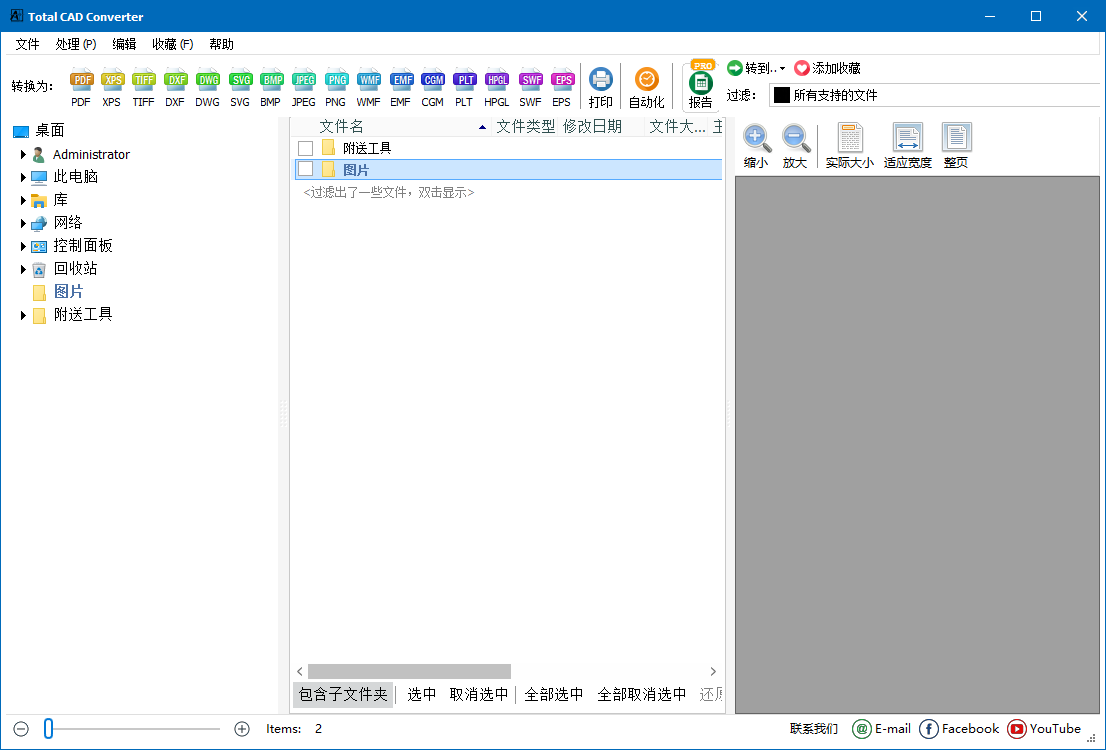Check the 附送工具 folder checkbox
This screenshot has height=750, width=1106.
point(305,148)
